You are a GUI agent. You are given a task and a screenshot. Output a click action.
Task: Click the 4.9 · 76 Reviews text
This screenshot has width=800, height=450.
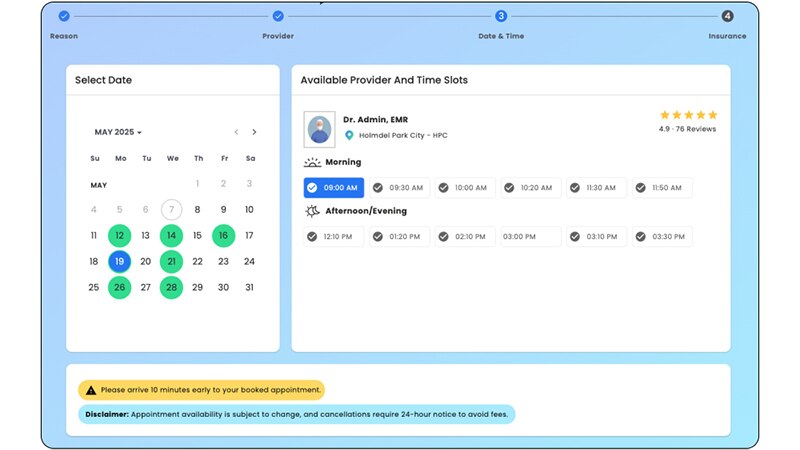click(x=687, y=129)
